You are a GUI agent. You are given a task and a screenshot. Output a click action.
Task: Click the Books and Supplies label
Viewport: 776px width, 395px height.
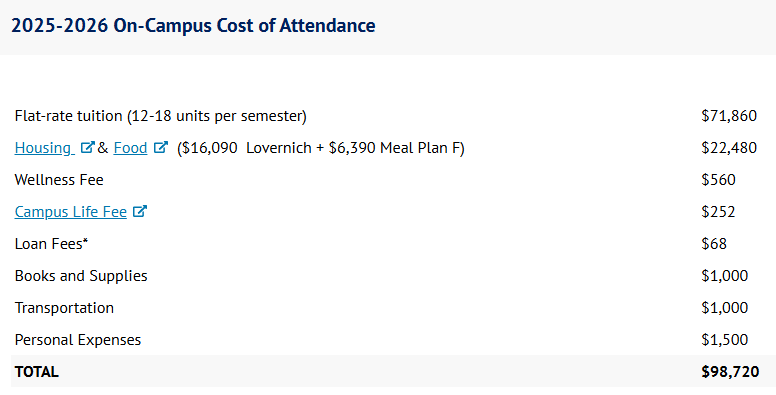click(x=81, y=276)
